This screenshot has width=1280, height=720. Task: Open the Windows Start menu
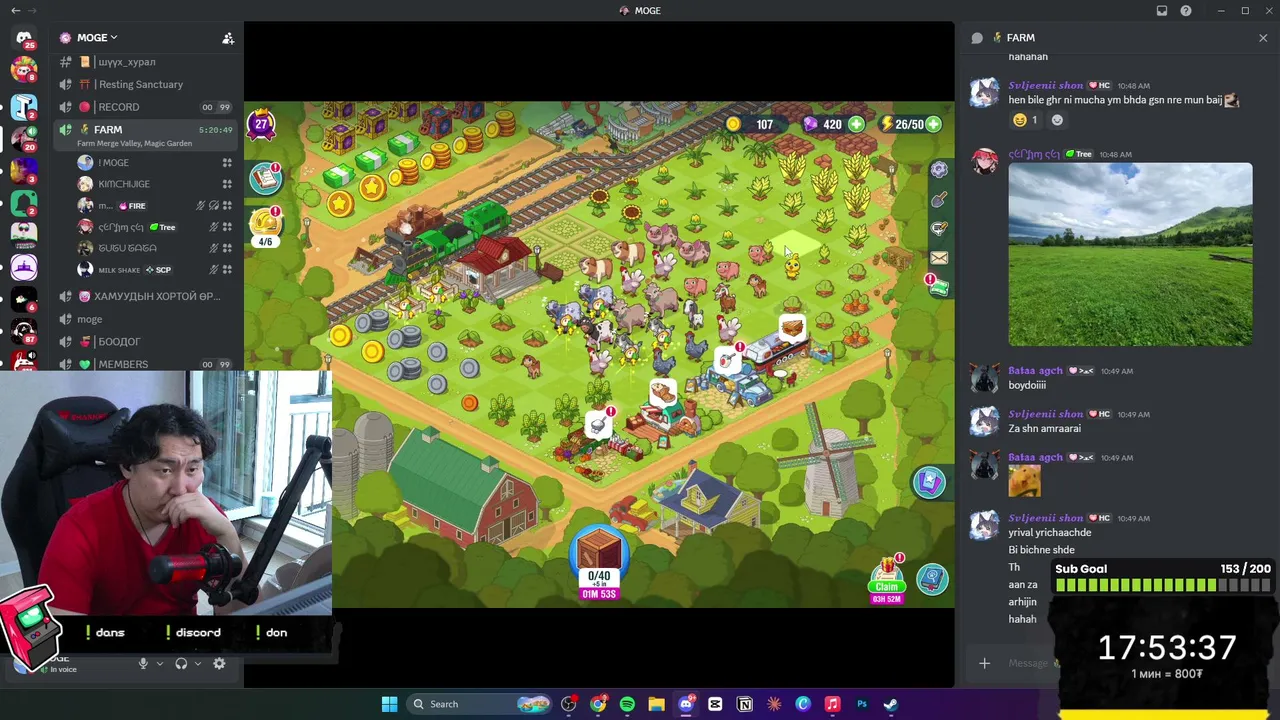389,704
